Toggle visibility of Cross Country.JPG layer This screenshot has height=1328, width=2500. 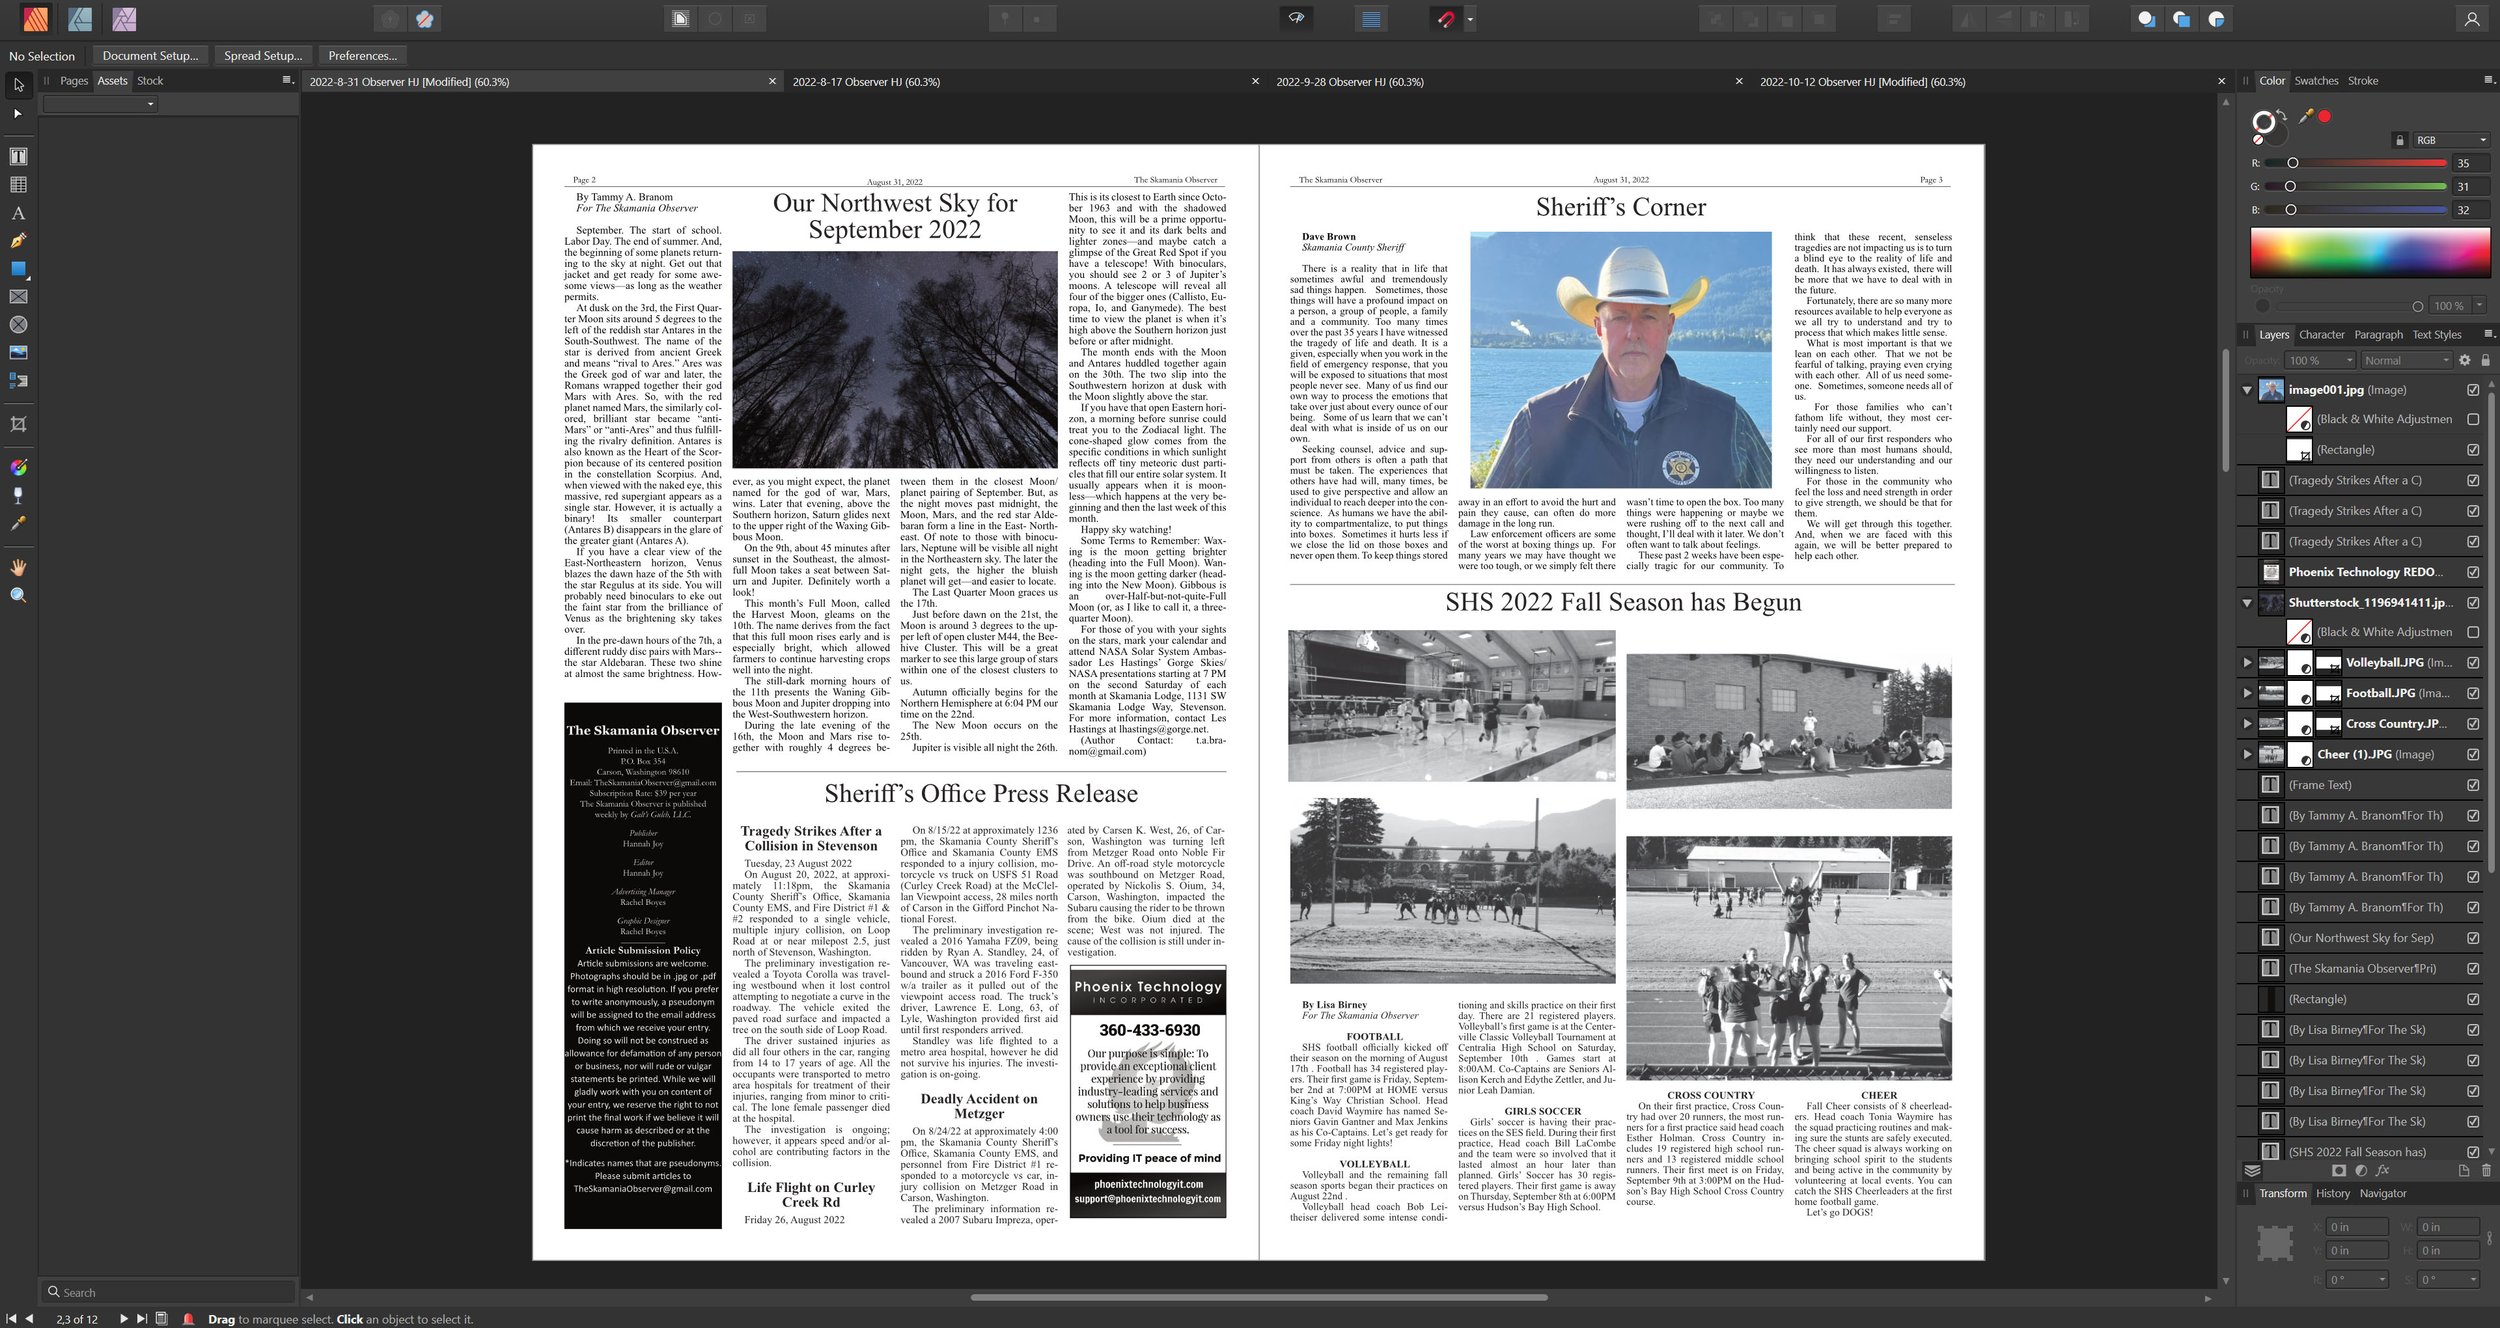(2473, 723)
